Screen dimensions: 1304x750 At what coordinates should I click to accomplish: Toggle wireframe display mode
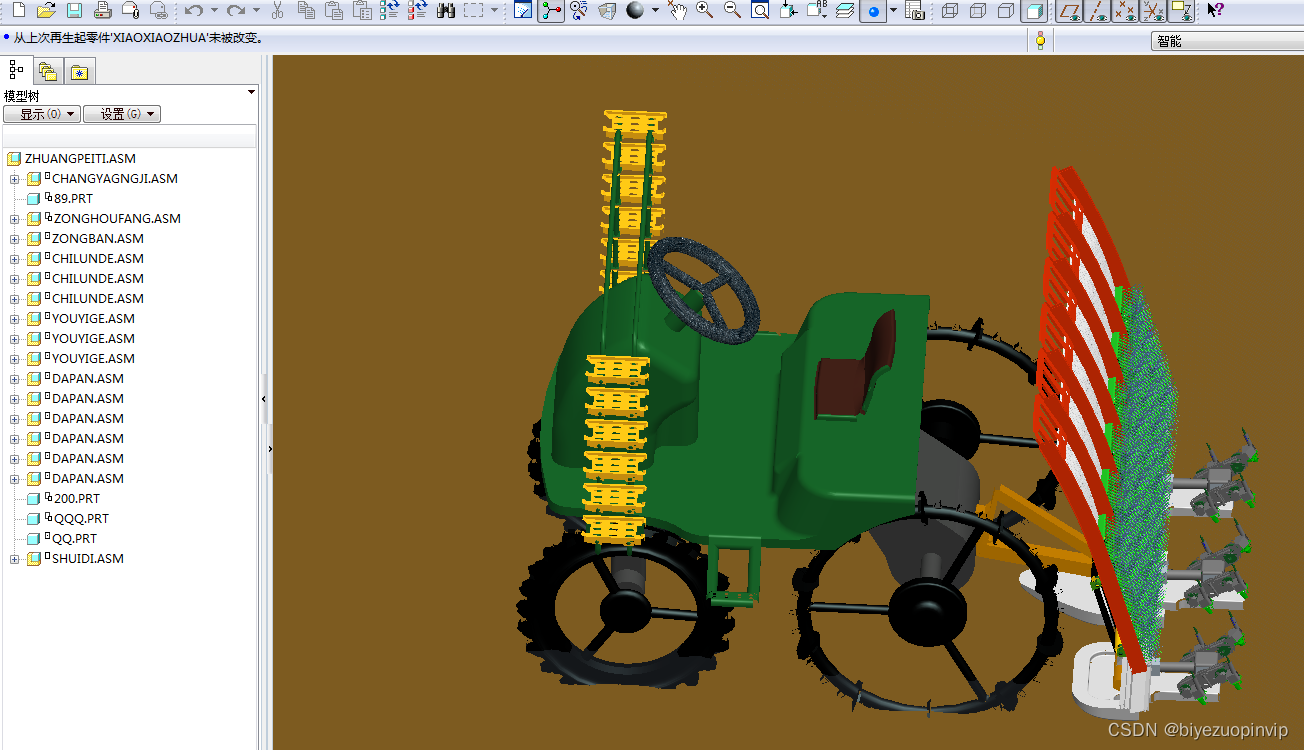click(950, 11)
